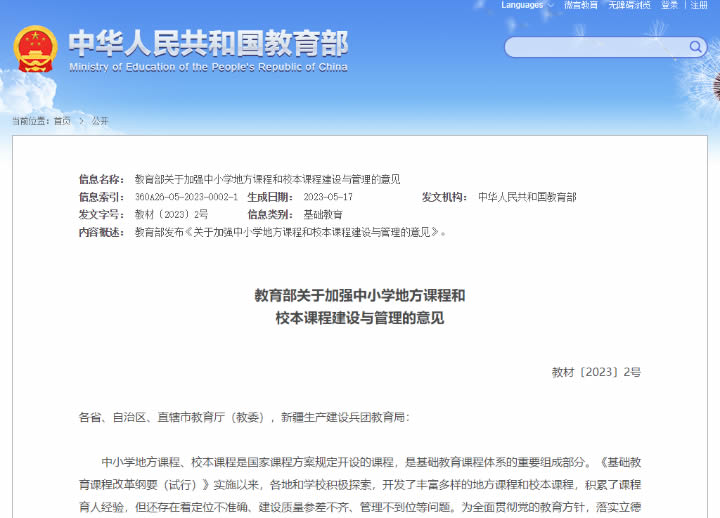The image size is (720, 518).
Task: Click the 登录 login link
Action: coord(669,5)
